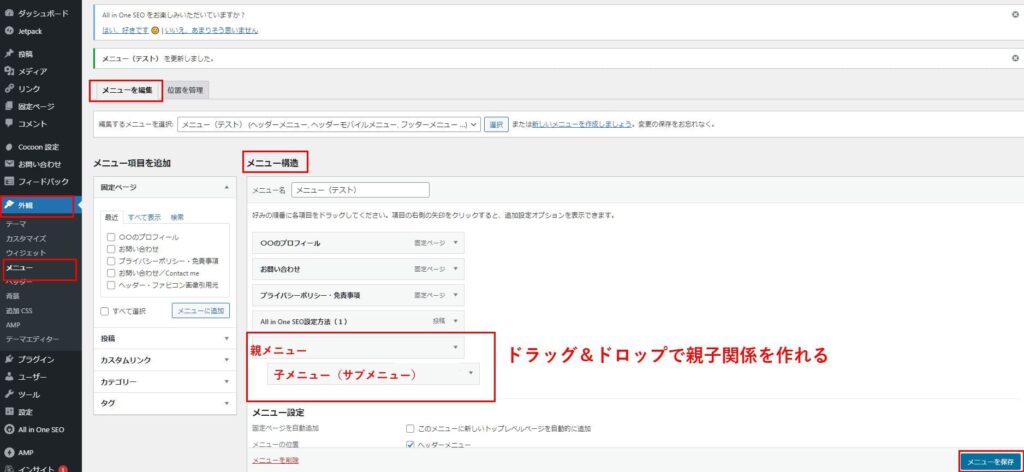Click the 固定ページ icon in the sidebar
This screenshot has width=1024, height=472.
(9, 106)
